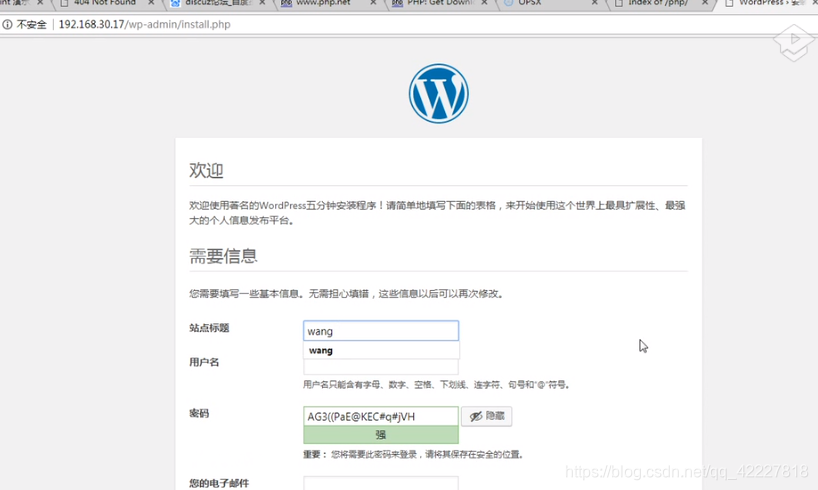The width and height of the screenshot is (818, 490).
Task: Close the PHP: Get Download tab
Action: 484,3
